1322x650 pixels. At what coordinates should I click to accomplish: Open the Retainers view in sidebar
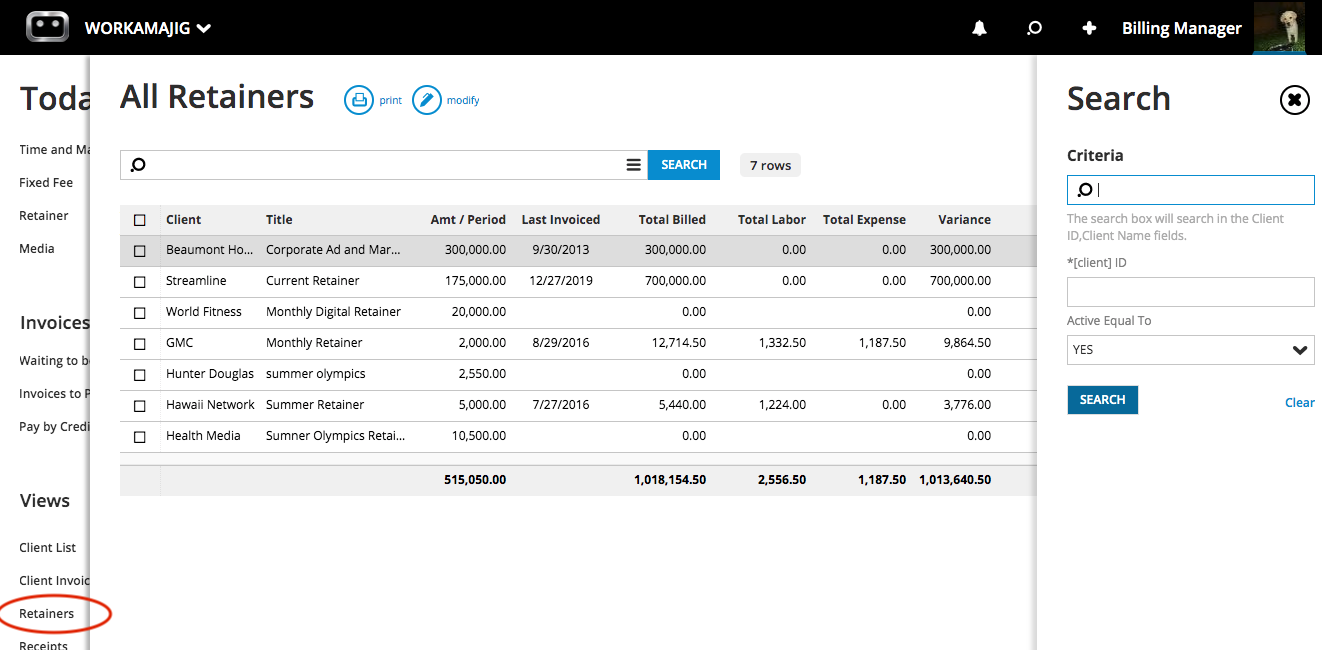tap(46, 613)
